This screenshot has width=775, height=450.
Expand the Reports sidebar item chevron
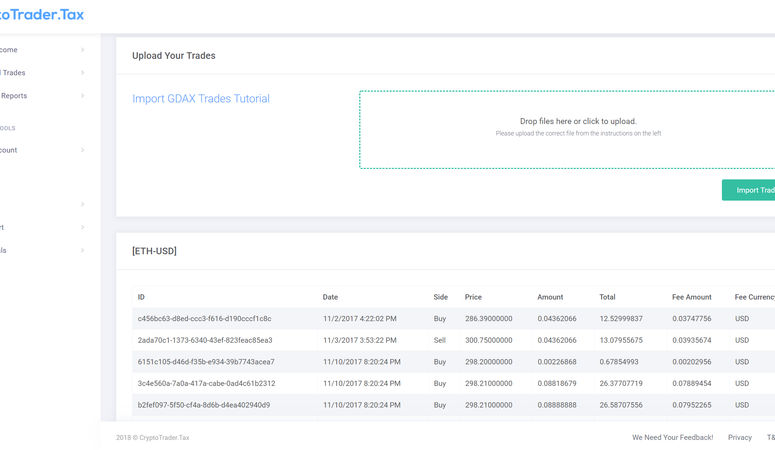pos(83,95)
